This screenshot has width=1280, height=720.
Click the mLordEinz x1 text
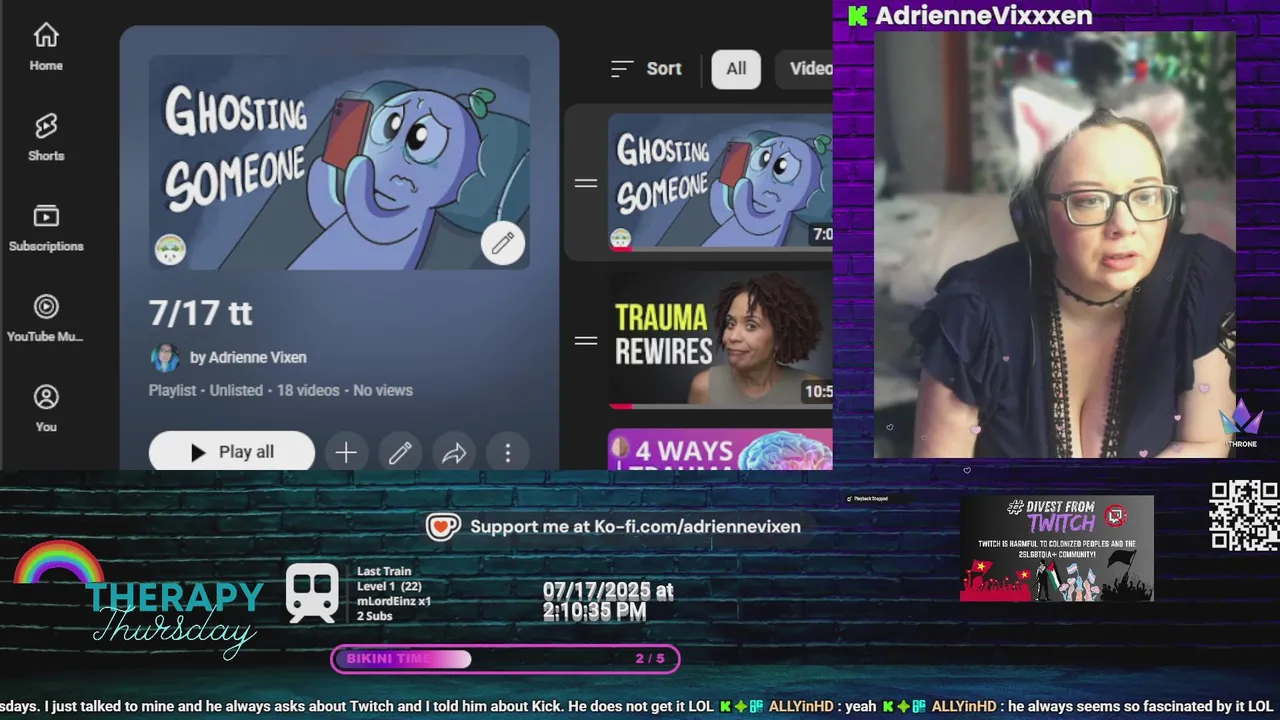click(x=394, y=601)
